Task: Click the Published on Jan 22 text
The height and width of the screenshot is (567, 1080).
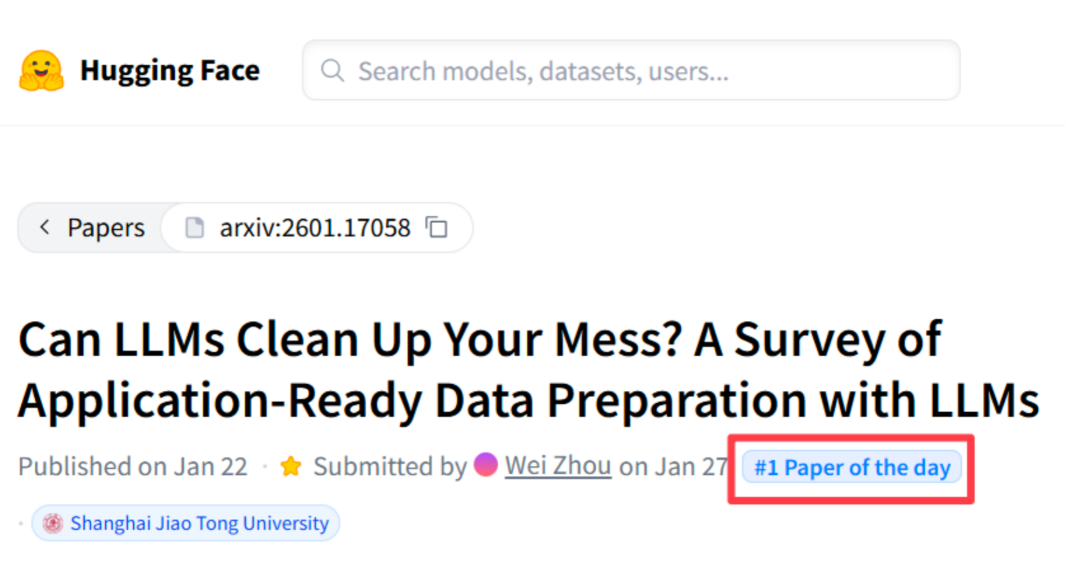Action: (x=132, y=467)
